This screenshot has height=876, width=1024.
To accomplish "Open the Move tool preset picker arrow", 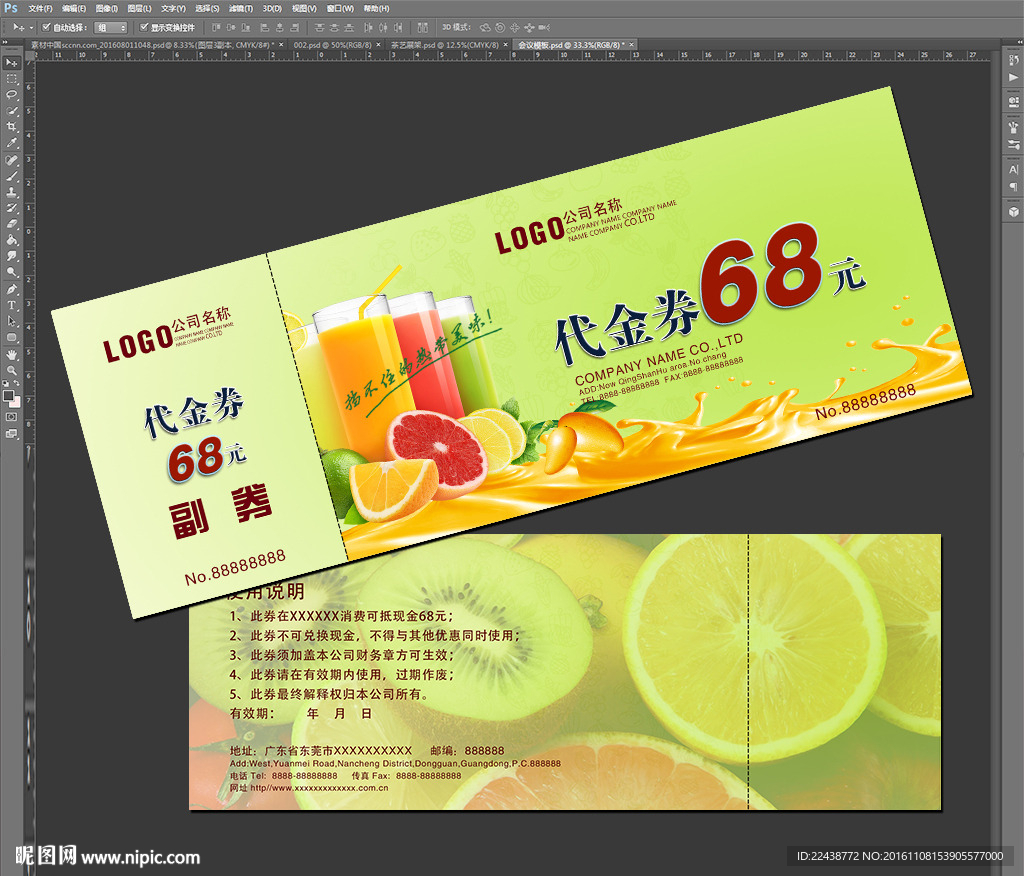I will tap(31, 28).
